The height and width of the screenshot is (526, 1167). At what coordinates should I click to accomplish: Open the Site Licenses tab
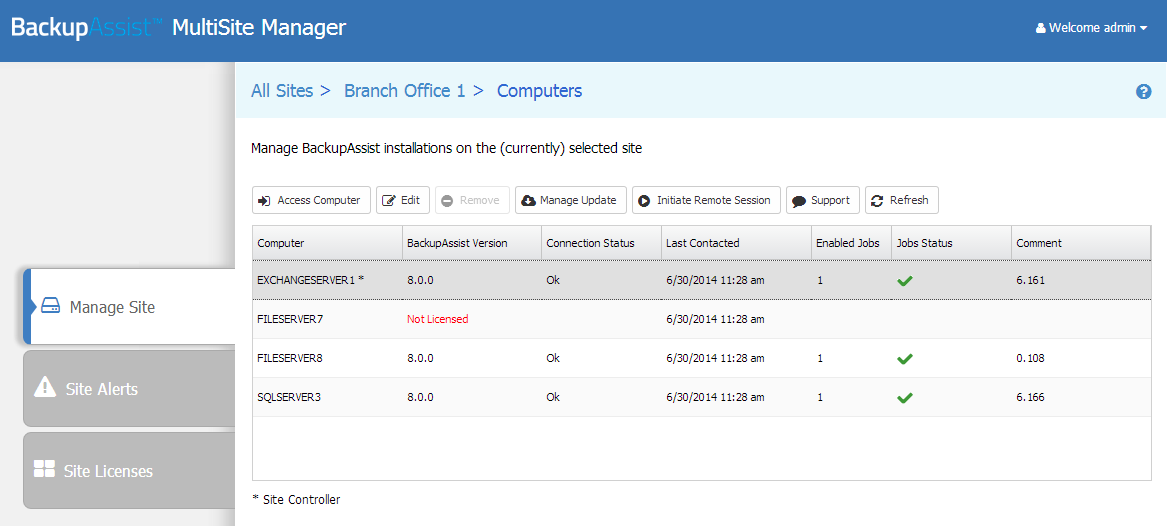130,470
